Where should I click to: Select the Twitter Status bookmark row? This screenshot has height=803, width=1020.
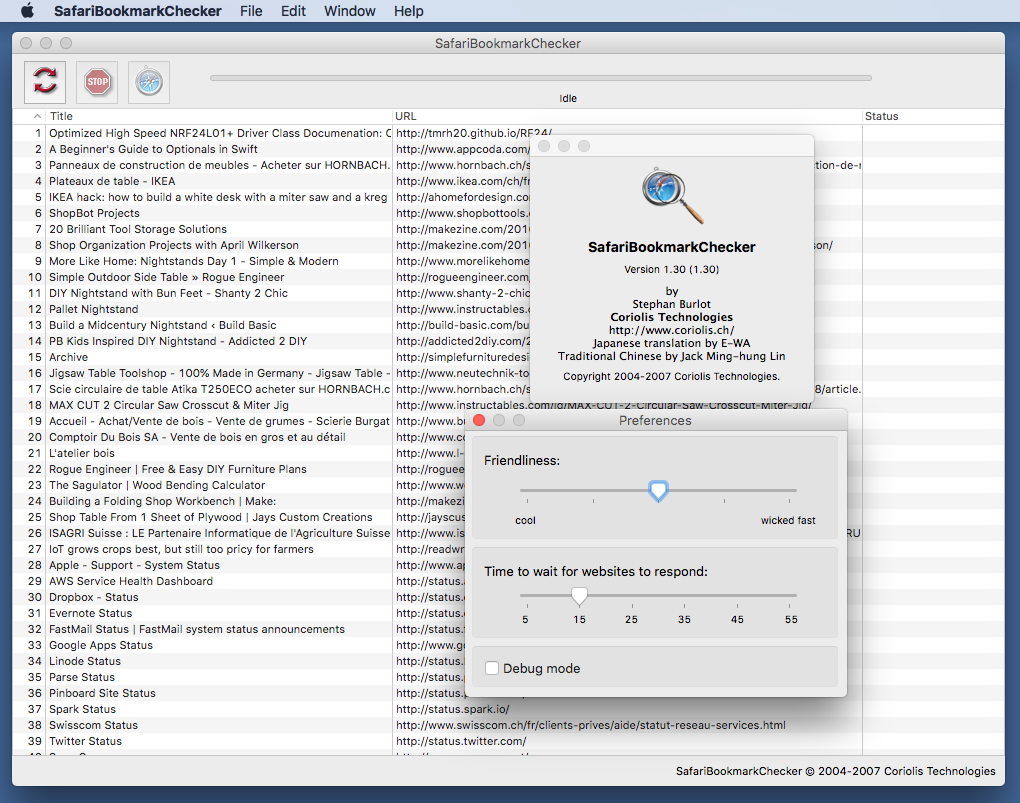pyautogui.click(x=85, y=741)
